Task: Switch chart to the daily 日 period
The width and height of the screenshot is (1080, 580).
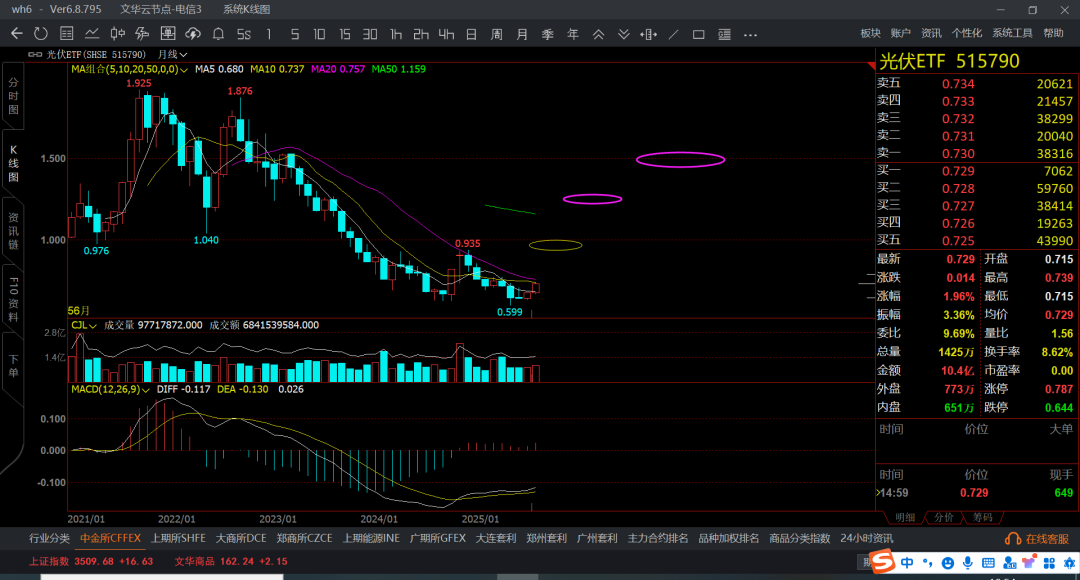Action: 471,34
